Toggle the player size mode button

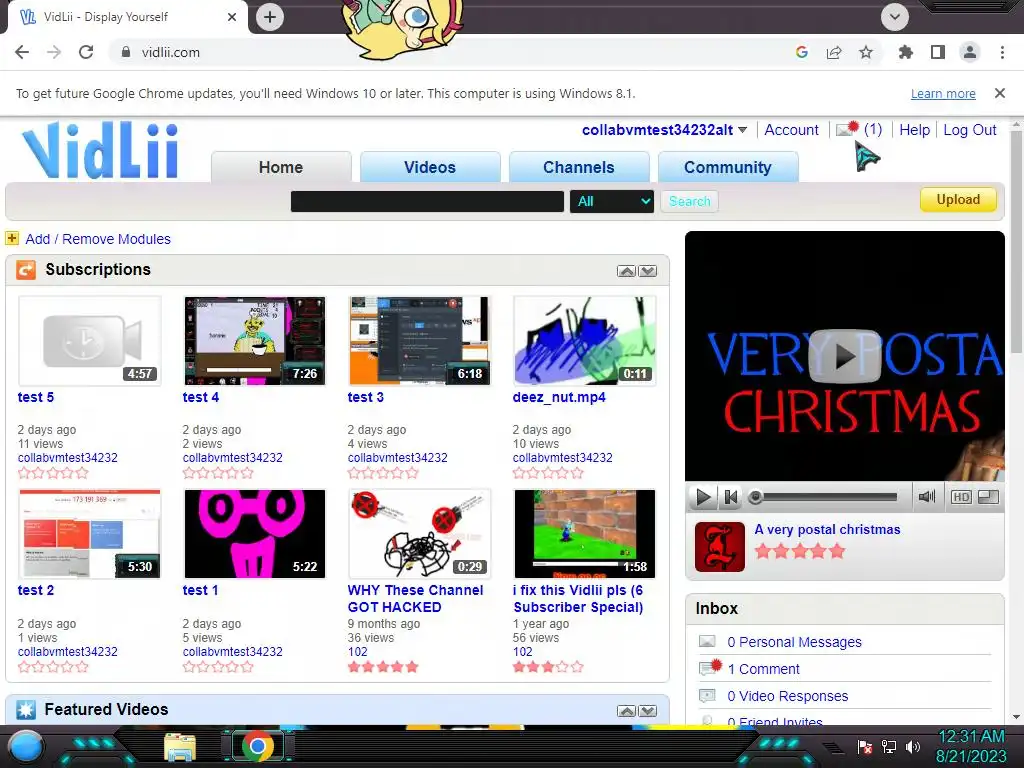[x=988, y=498]
